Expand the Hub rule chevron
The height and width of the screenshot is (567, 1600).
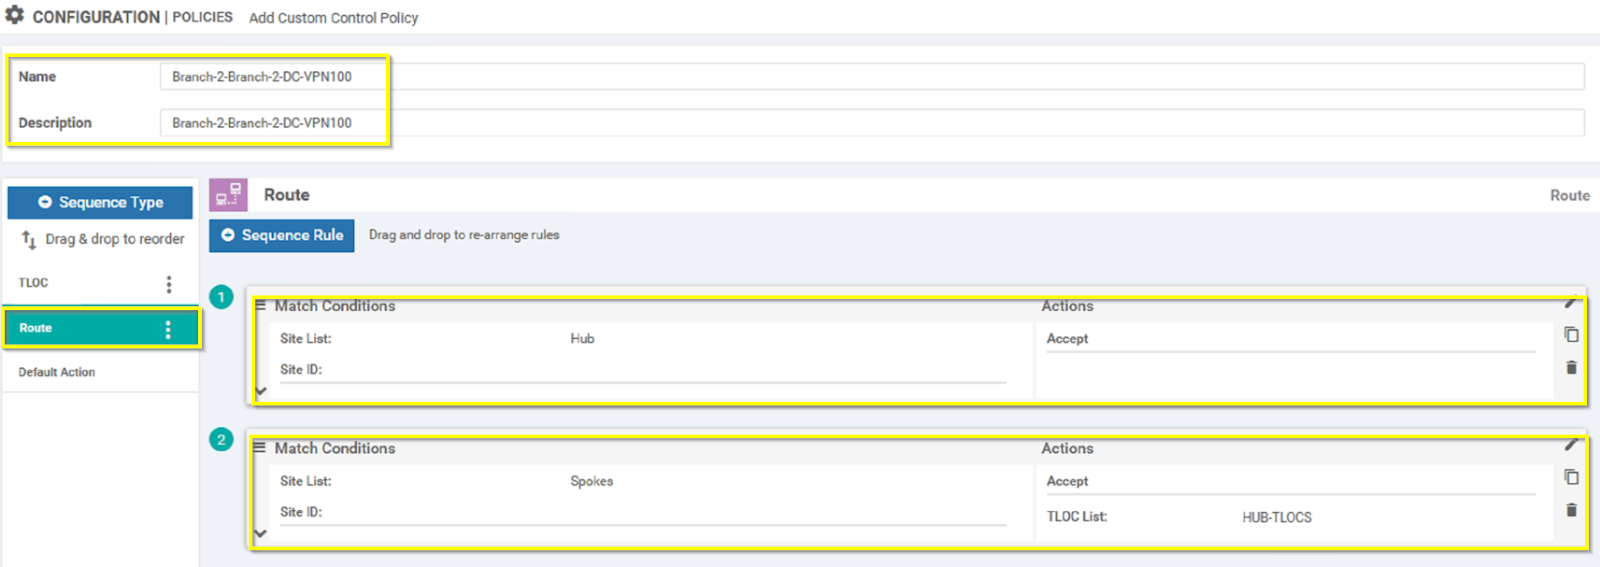(x=260, y=391)
